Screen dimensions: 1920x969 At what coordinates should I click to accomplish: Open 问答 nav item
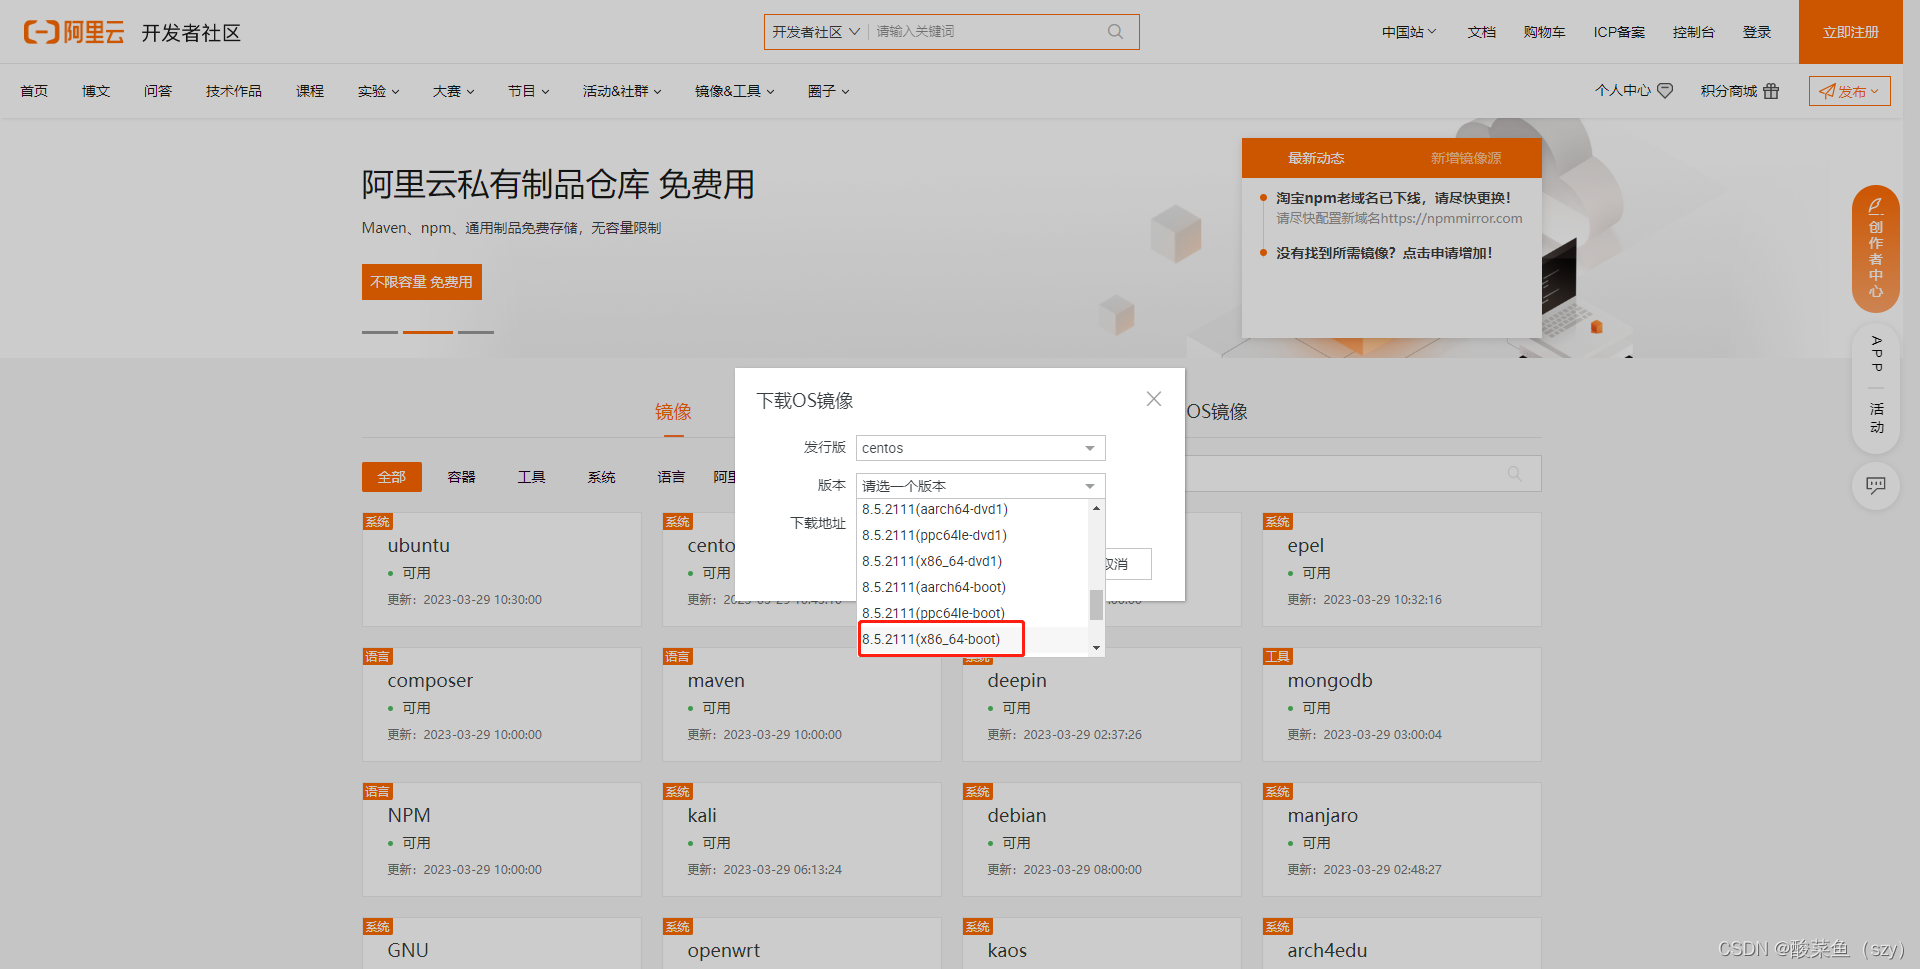tap(158, 91)
